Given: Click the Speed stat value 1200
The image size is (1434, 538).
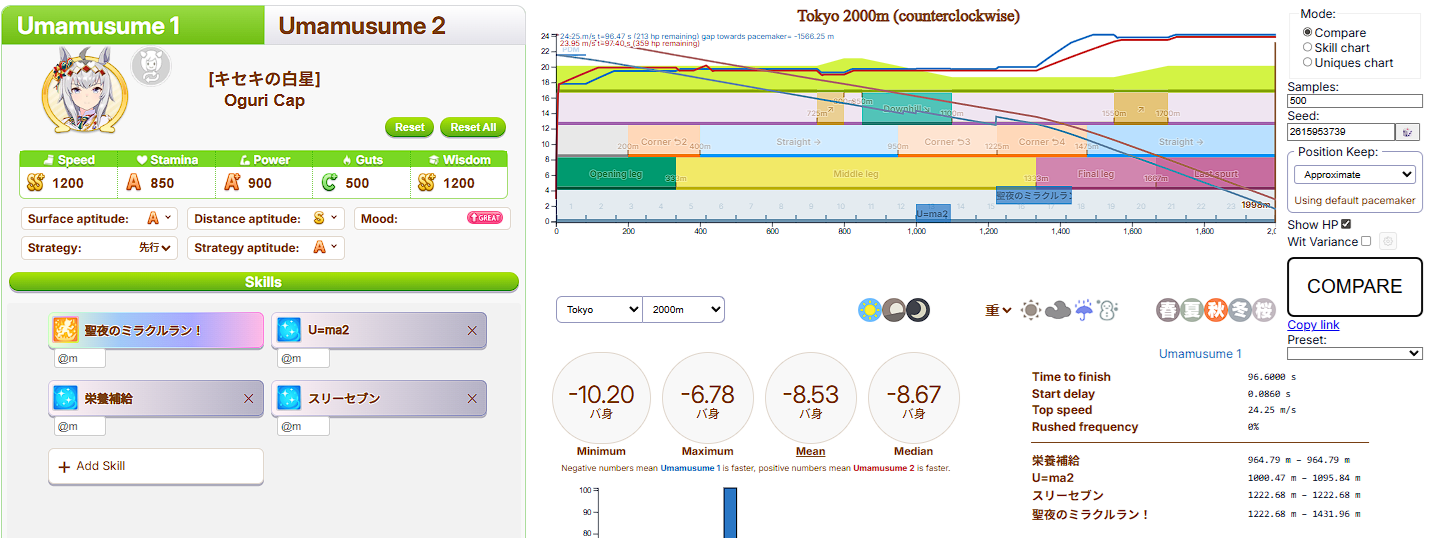Looking at the screenshot, I should click(68, 183).
